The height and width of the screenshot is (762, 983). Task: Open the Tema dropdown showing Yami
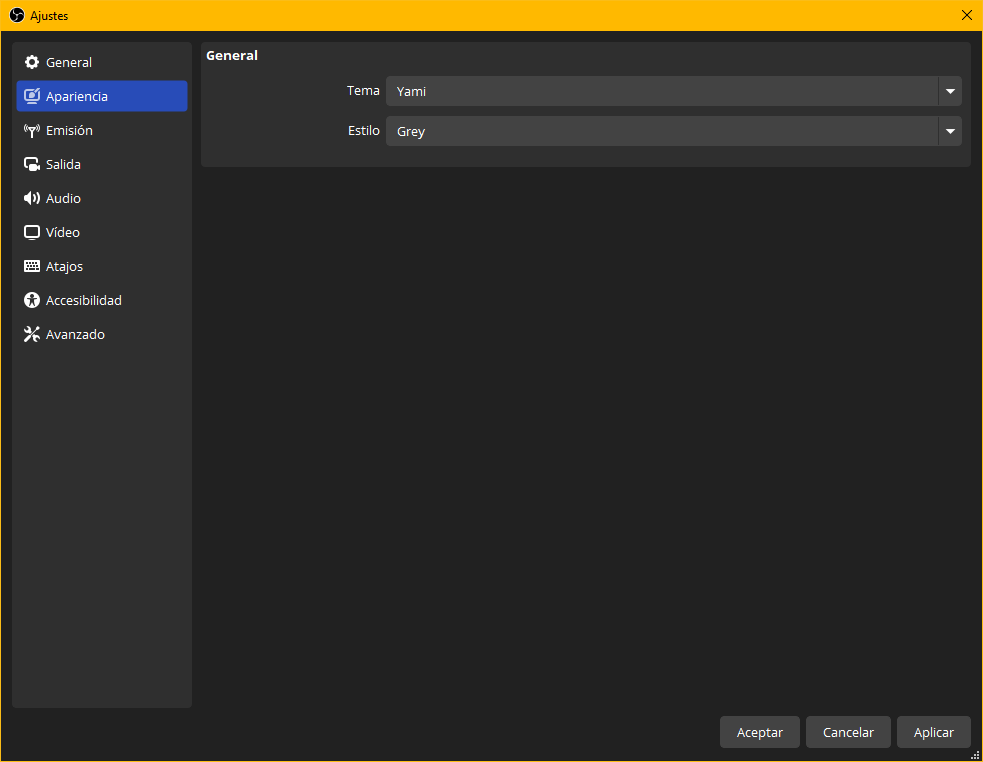click(x=673, y=92)
